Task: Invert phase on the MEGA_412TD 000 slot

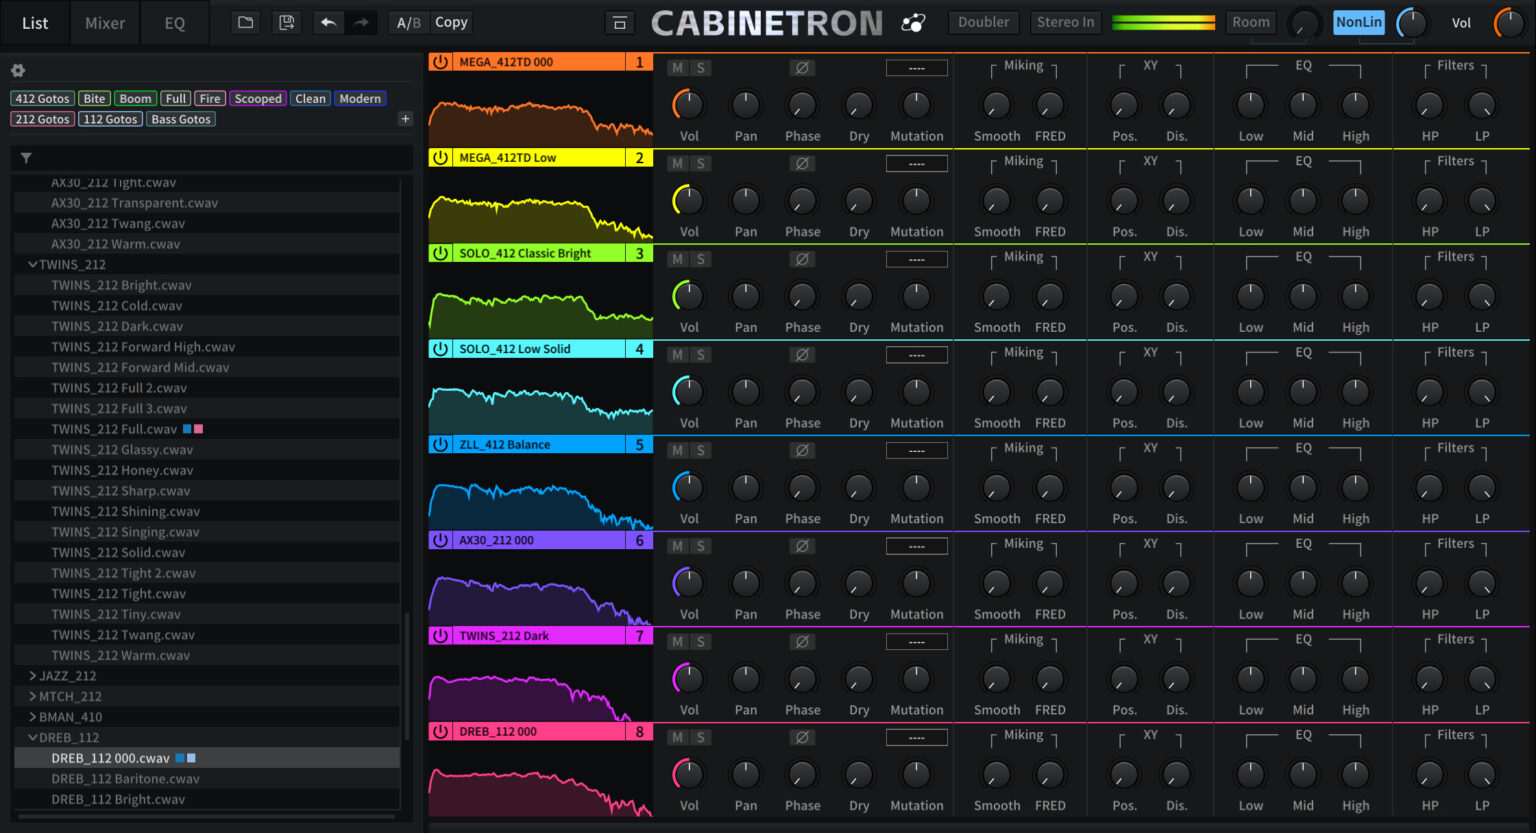Action: tap(801, 68)
